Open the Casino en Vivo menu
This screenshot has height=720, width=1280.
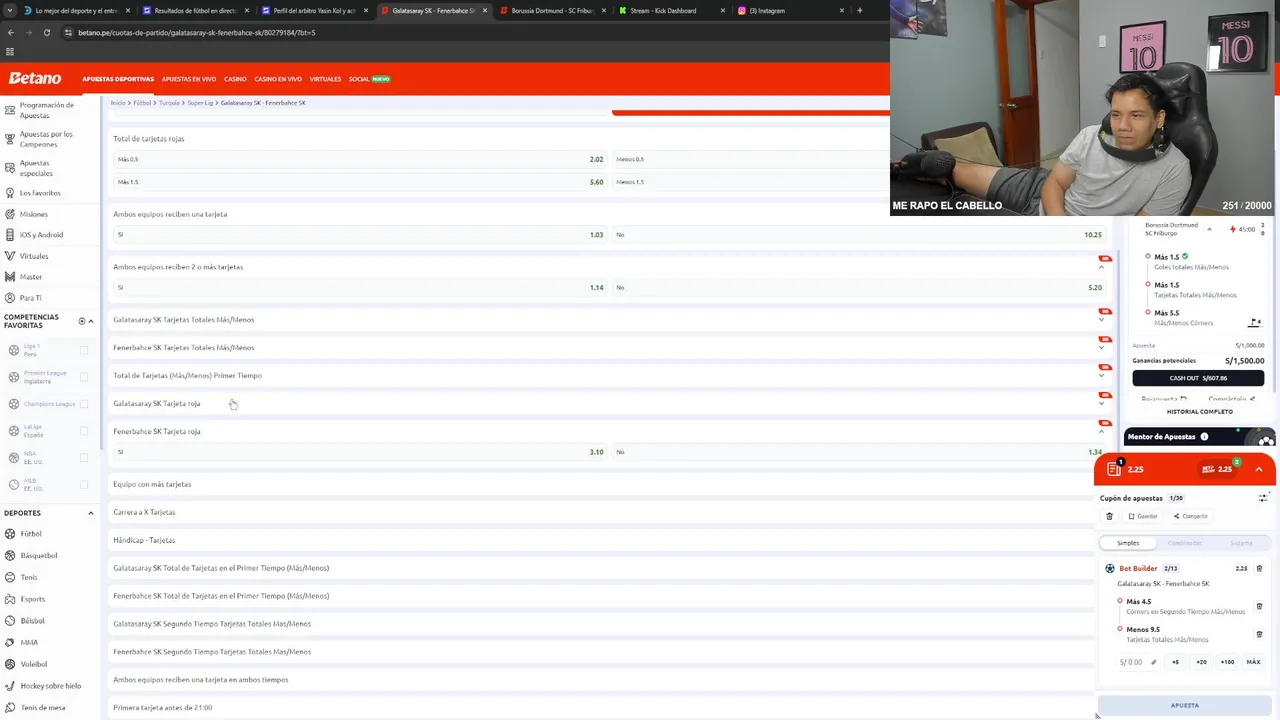click(278, 79)
